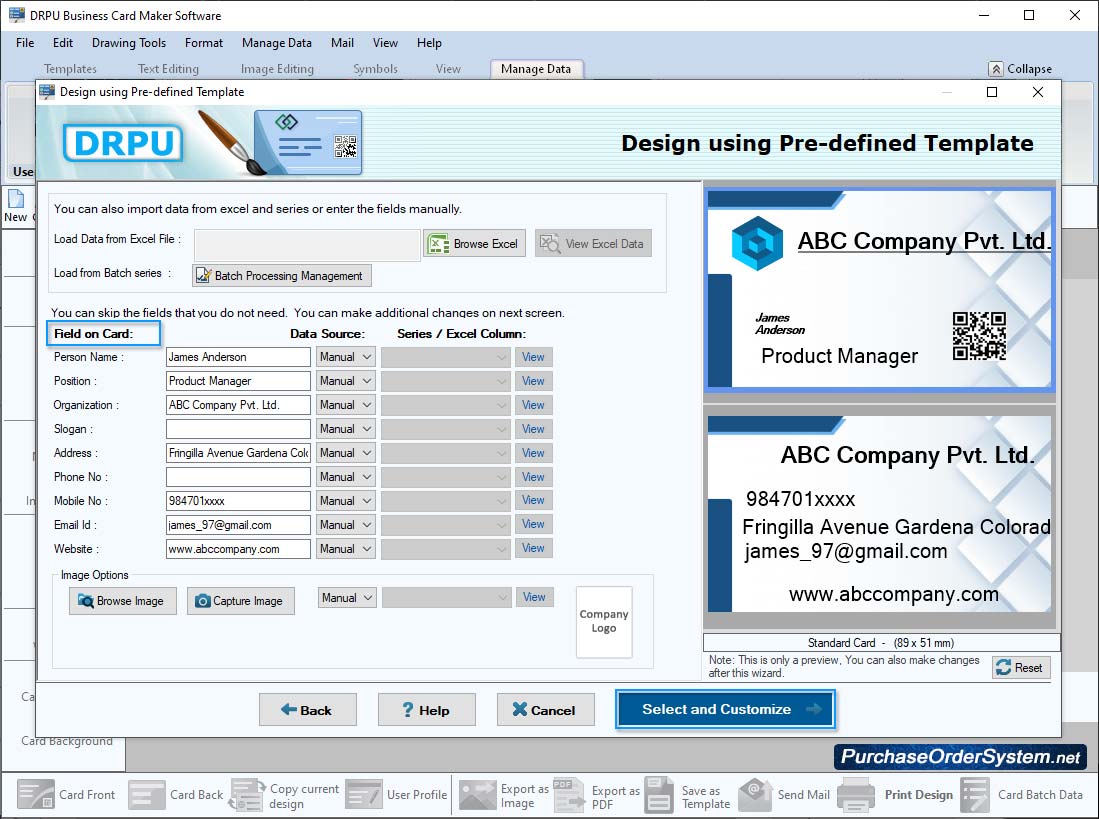This screenshot has height=819, width=1099.
Task: Click View Excel Data button
Action: coord(593,244)
